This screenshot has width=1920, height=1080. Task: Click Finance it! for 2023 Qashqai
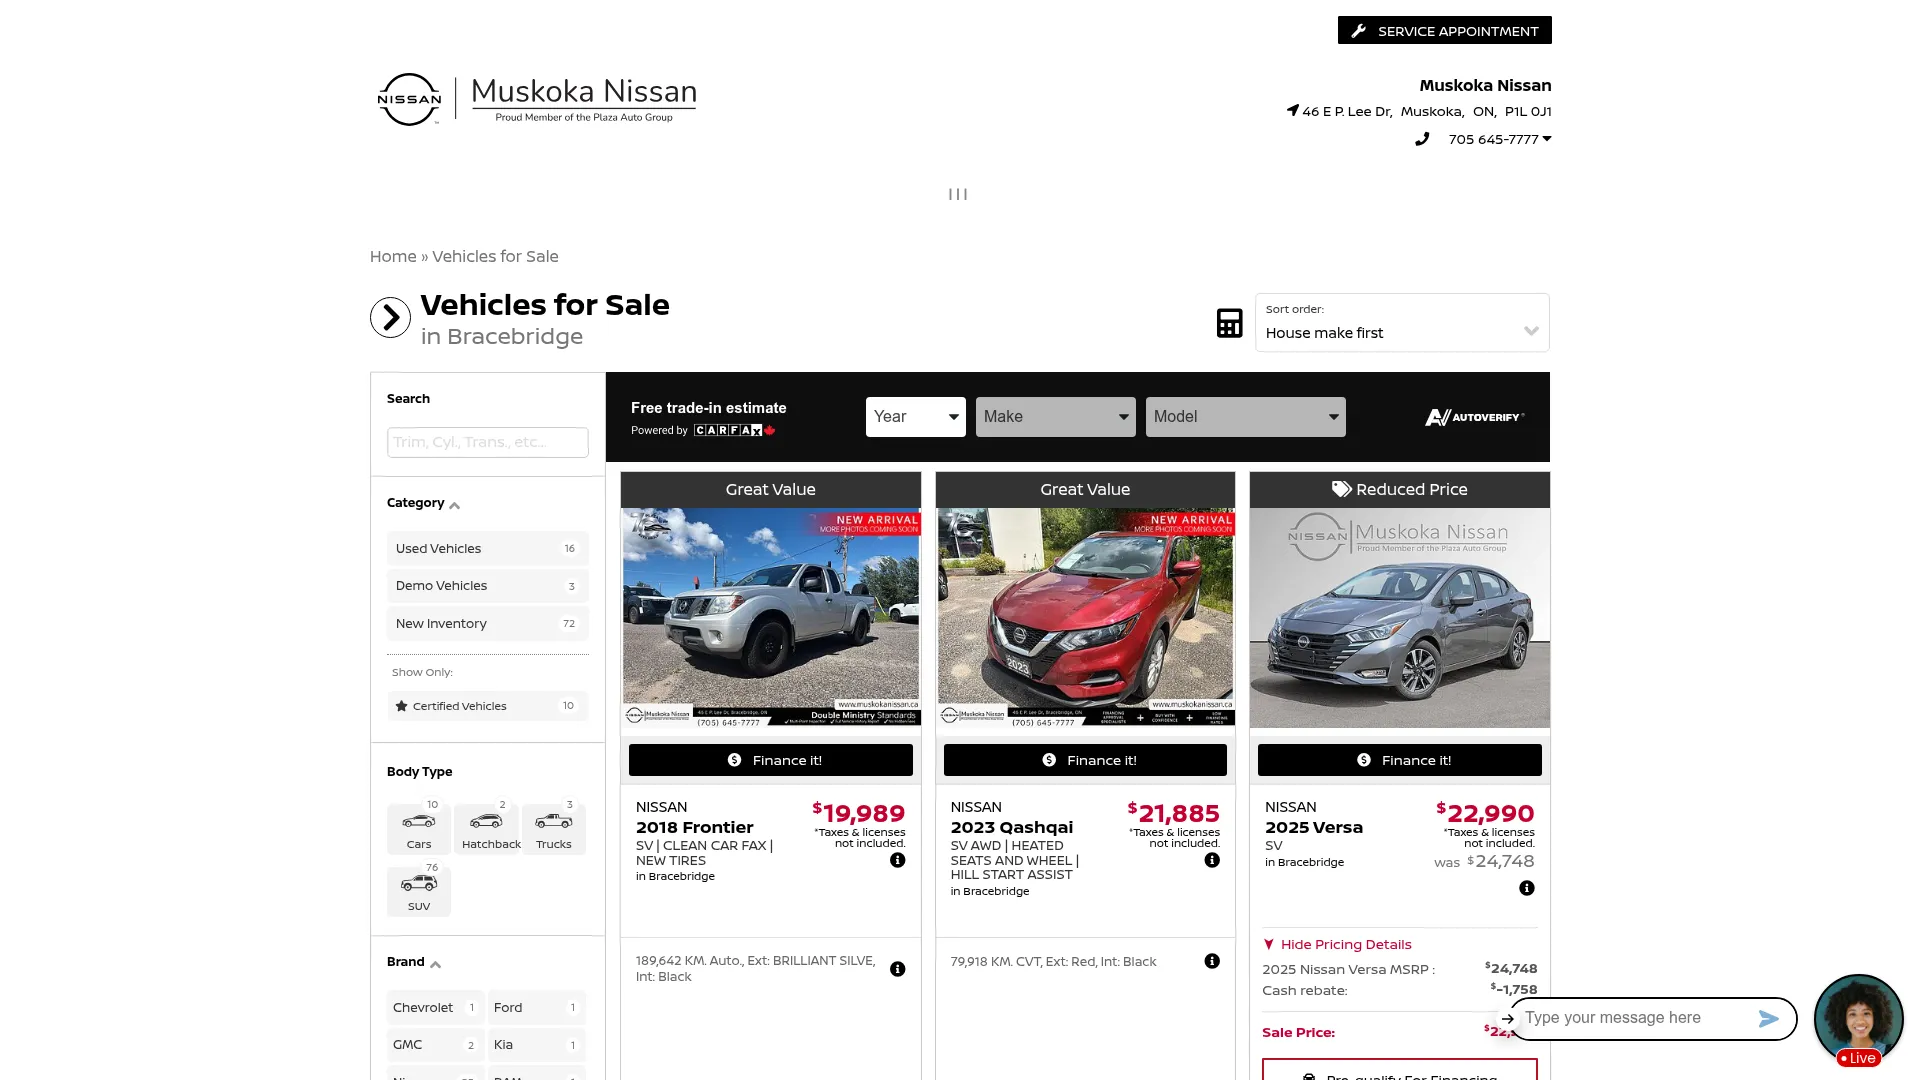point(1085,760)
